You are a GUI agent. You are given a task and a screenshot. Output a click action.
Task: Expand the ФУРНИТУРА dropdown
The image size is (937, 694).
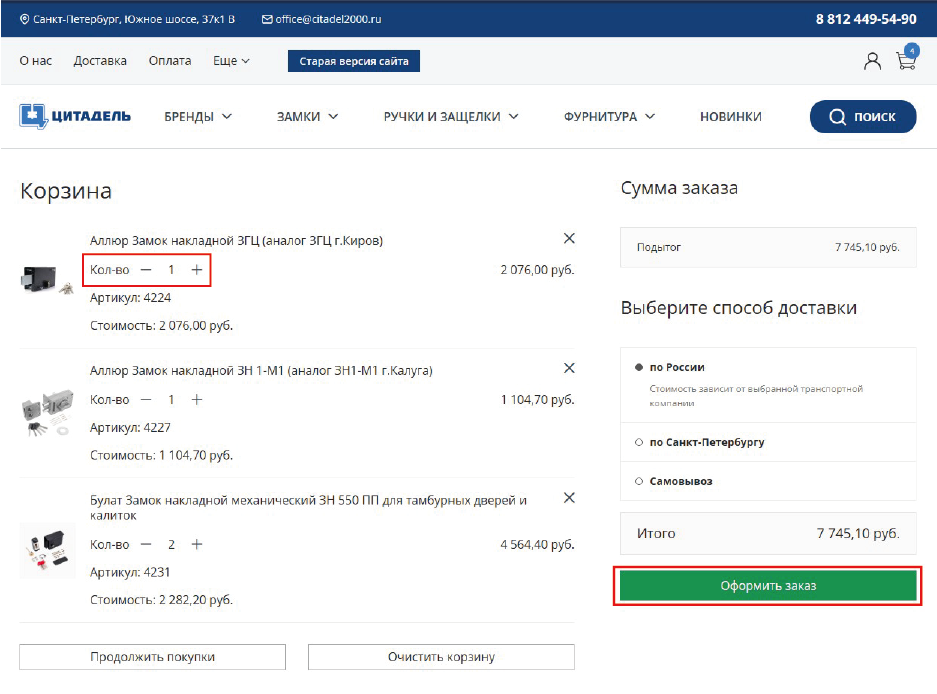coord(609,117)
